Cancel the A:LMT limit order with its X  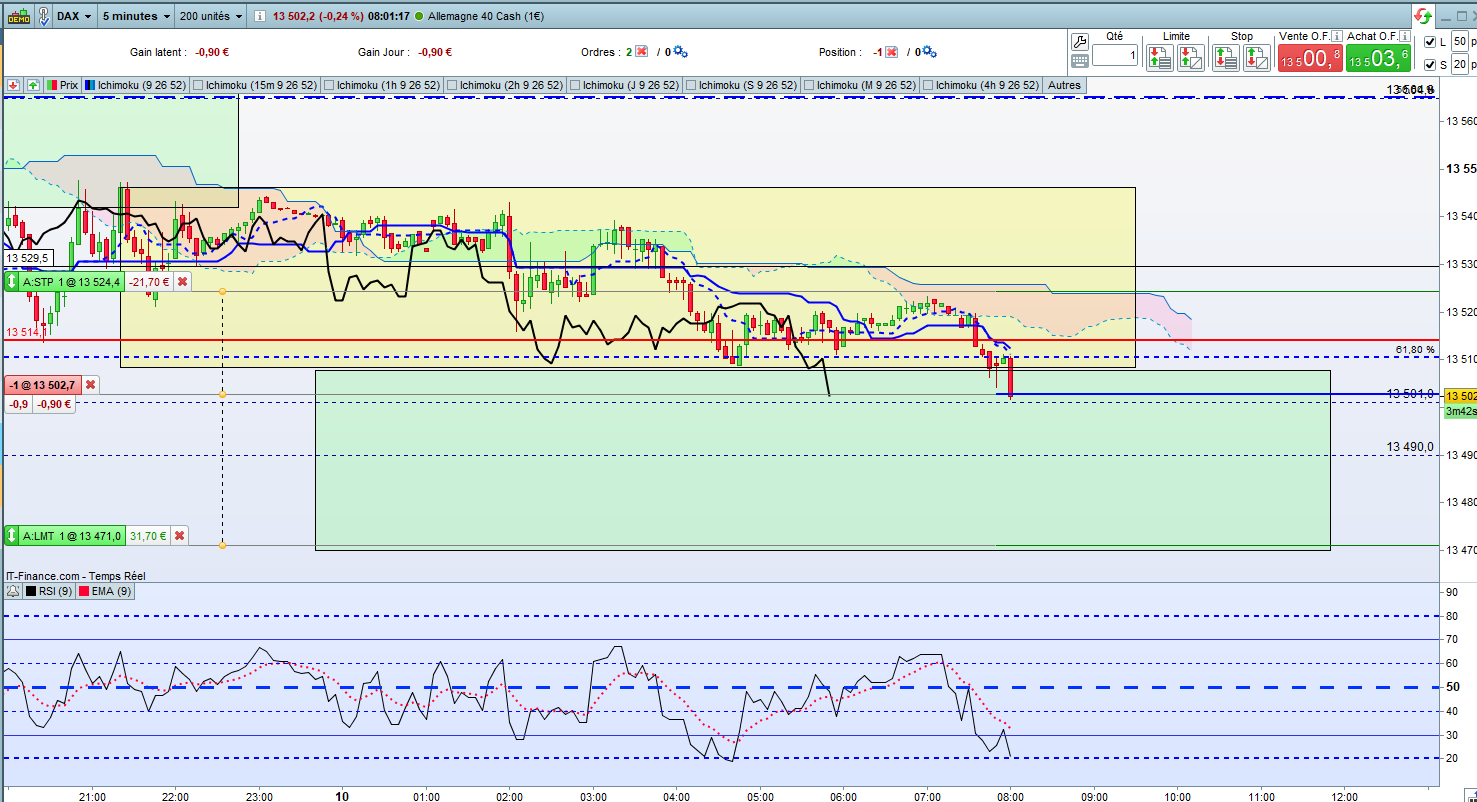pyautogui.click(x=179, y=536)
